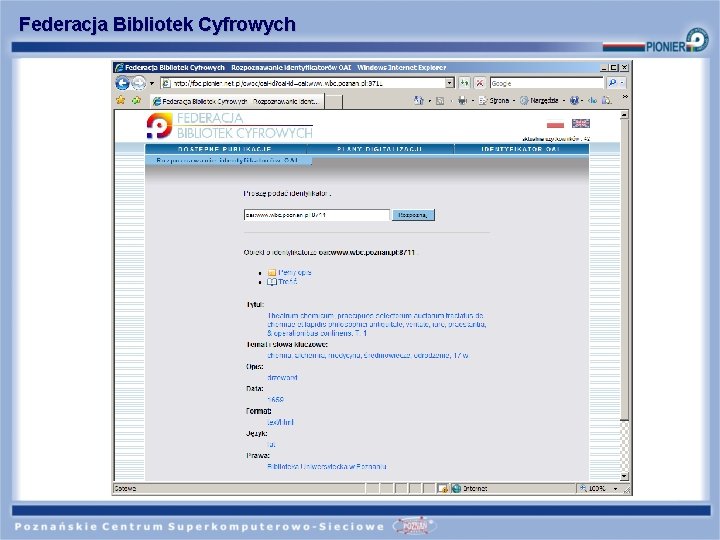The image size is (720, 540).
Task: Open the Narzędzia (Tools) menu
Action: pyautogui.click(x=542, y=101)
